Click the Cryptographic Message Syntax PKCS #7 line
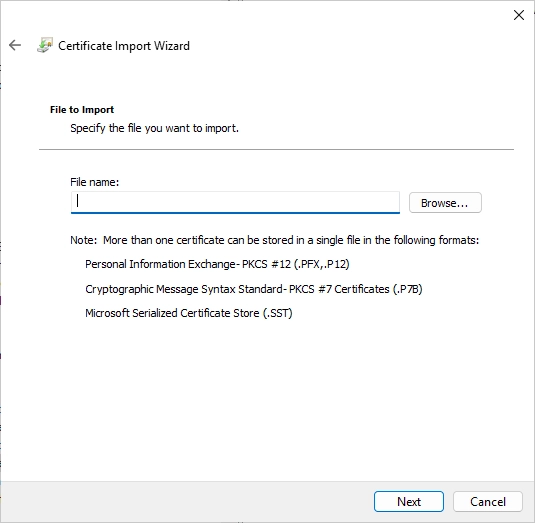The image size is (535, 523). 254,289
